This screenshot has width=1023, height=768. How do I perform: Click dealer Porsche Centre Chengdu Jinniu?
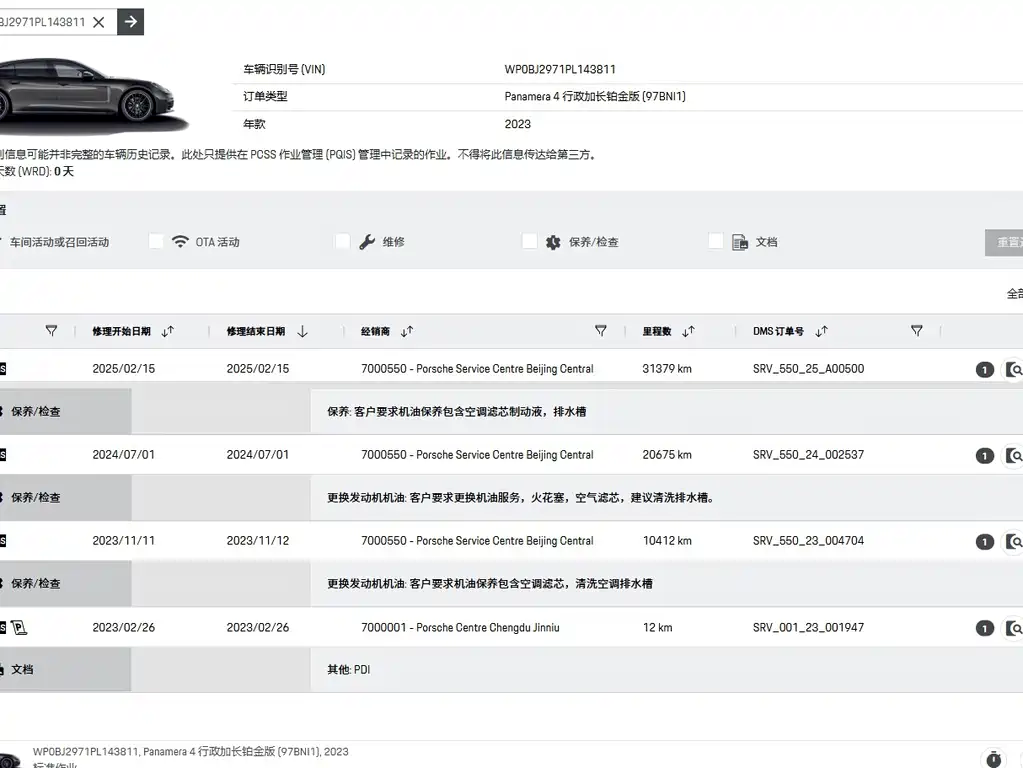[x=460, y=628]
